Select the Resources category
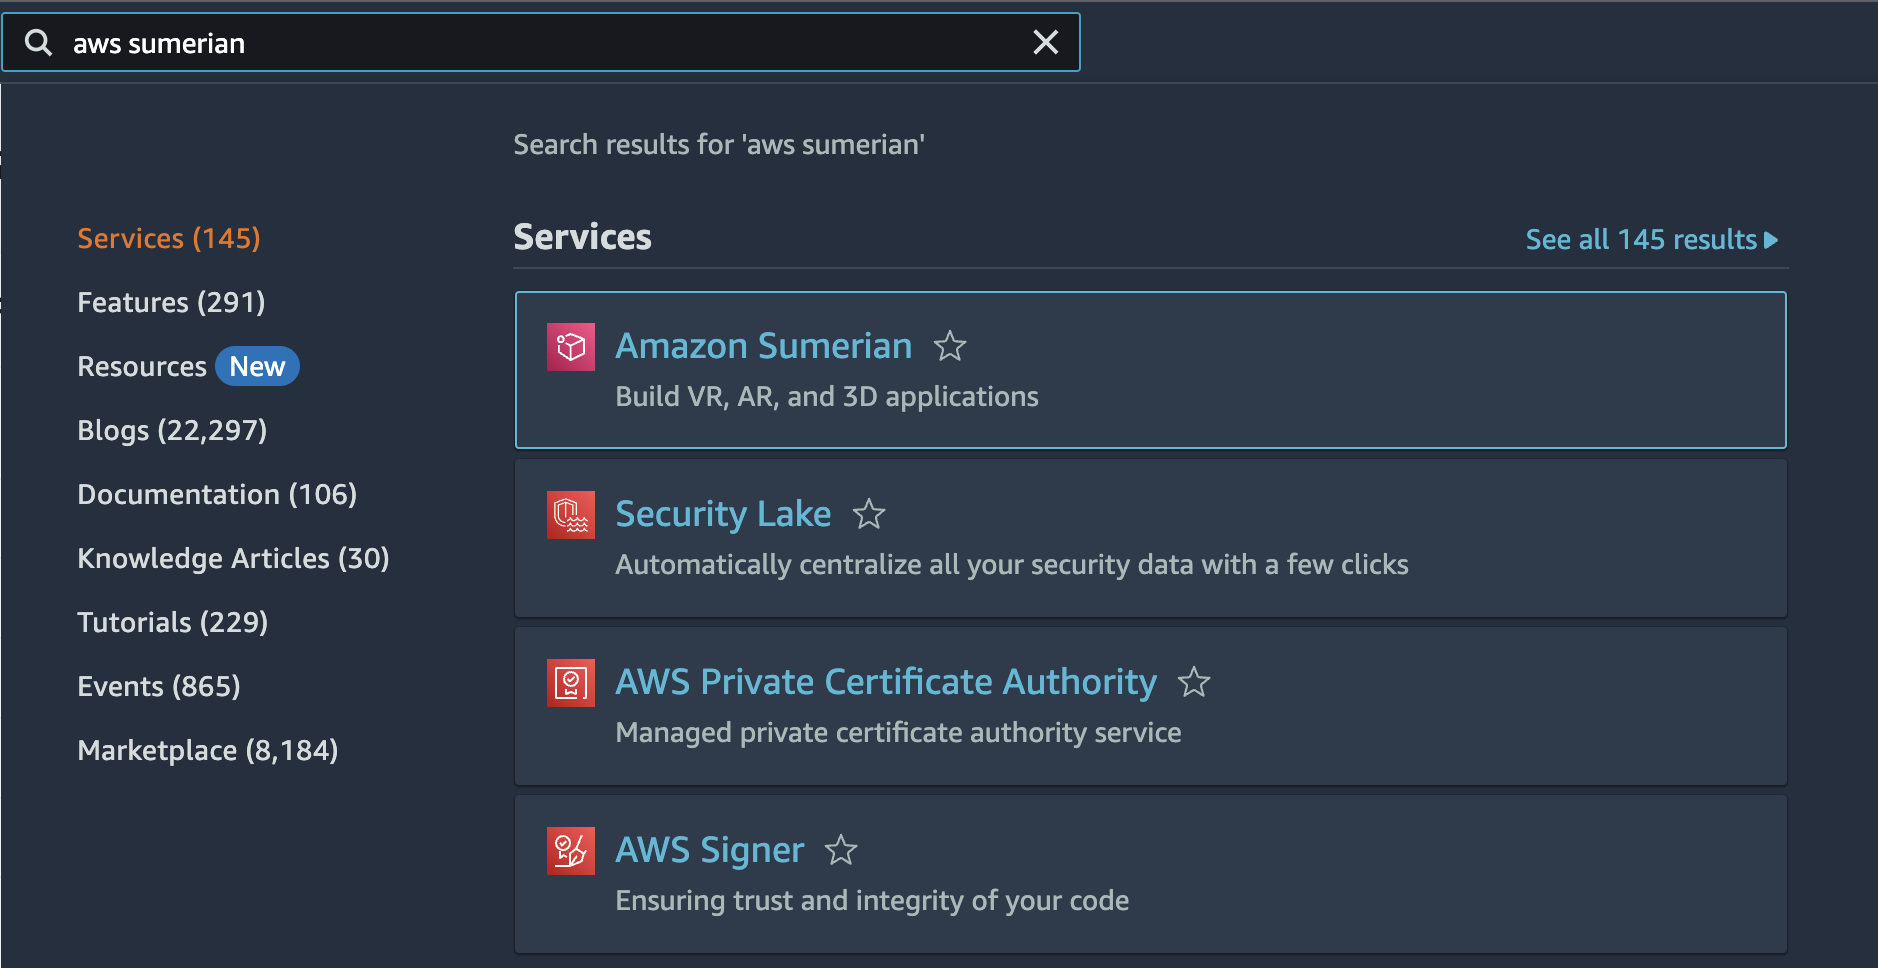 [x=142, y=366]
